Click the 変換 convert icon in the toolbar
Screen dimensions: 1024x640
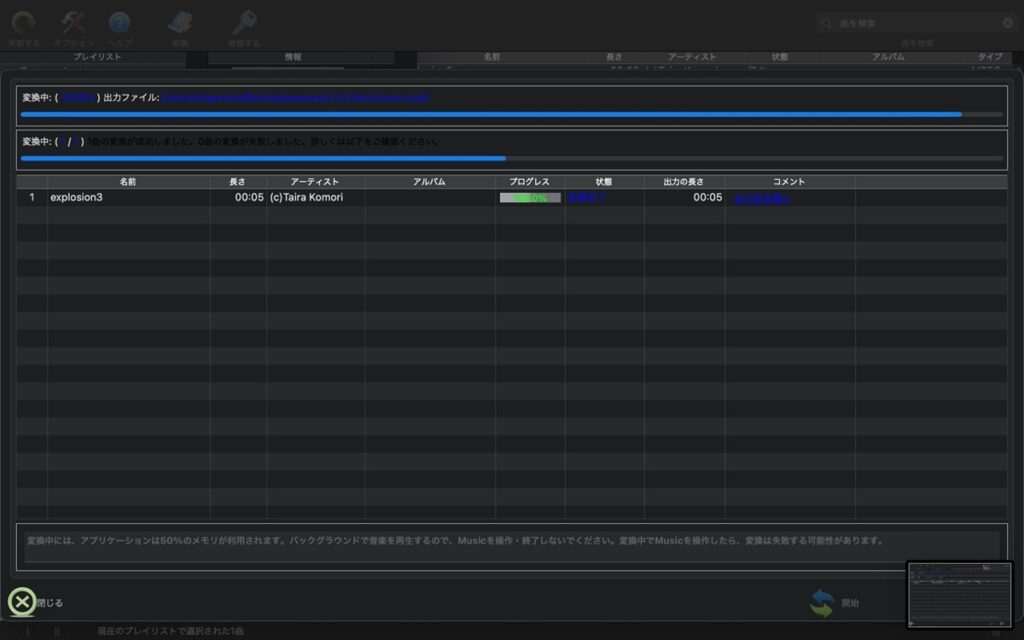click(180, 24)
